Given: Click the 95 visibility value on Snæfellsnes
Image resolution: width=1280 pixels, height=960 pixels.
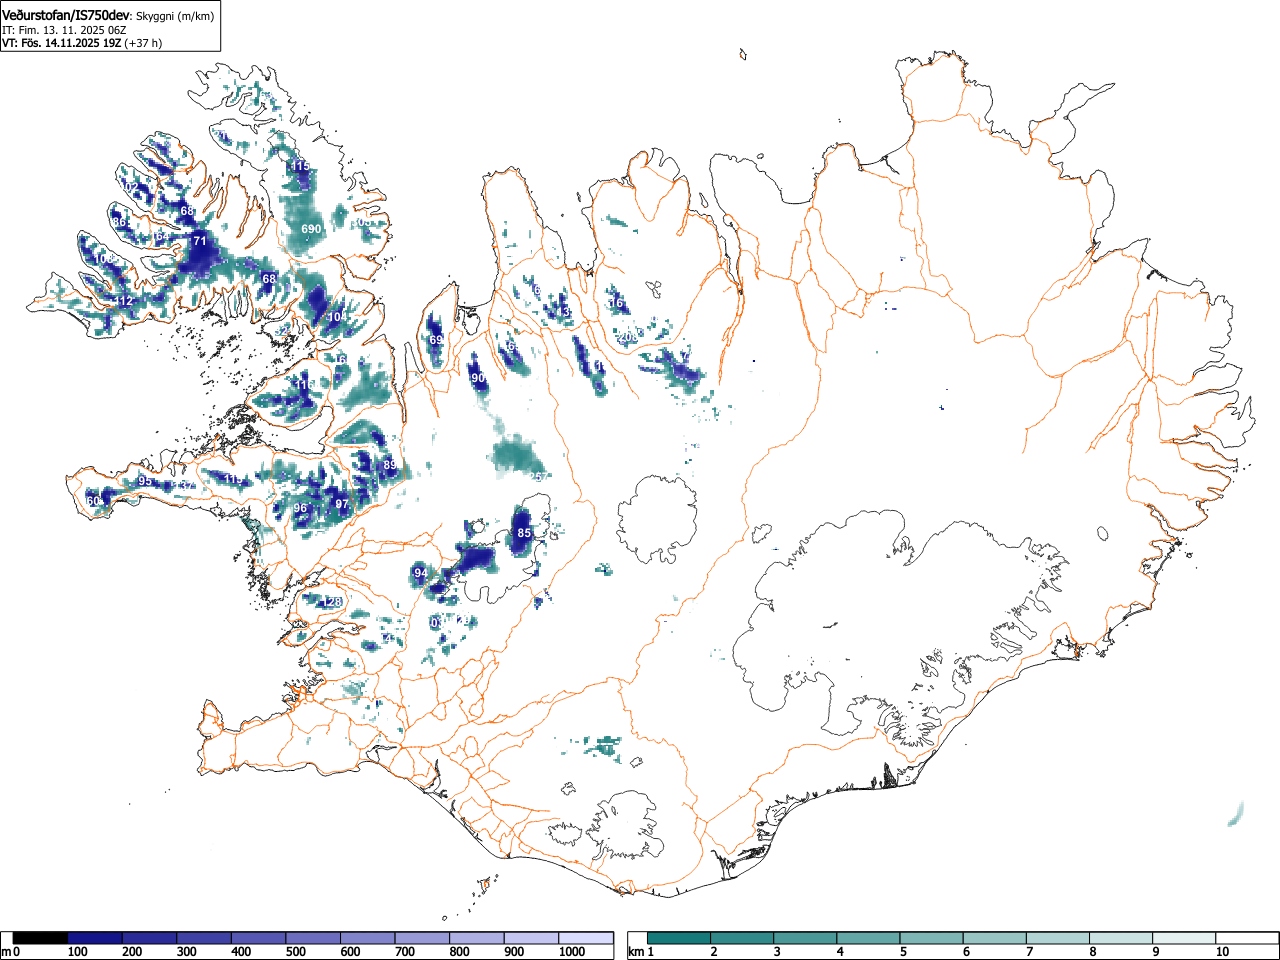Looking at the screenshot, I should coord(145,481).
